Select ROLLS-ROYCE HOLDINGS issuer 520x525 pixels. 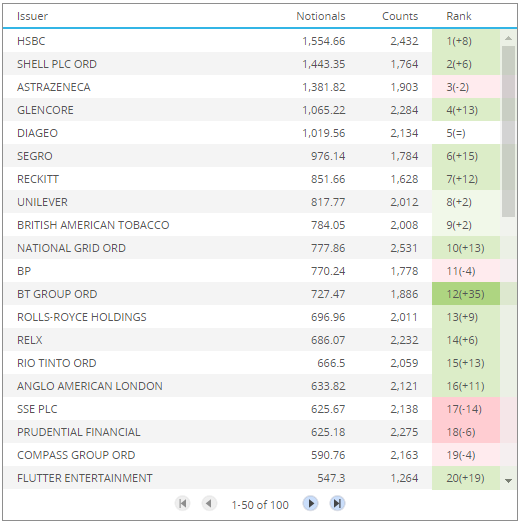(82, 317)
